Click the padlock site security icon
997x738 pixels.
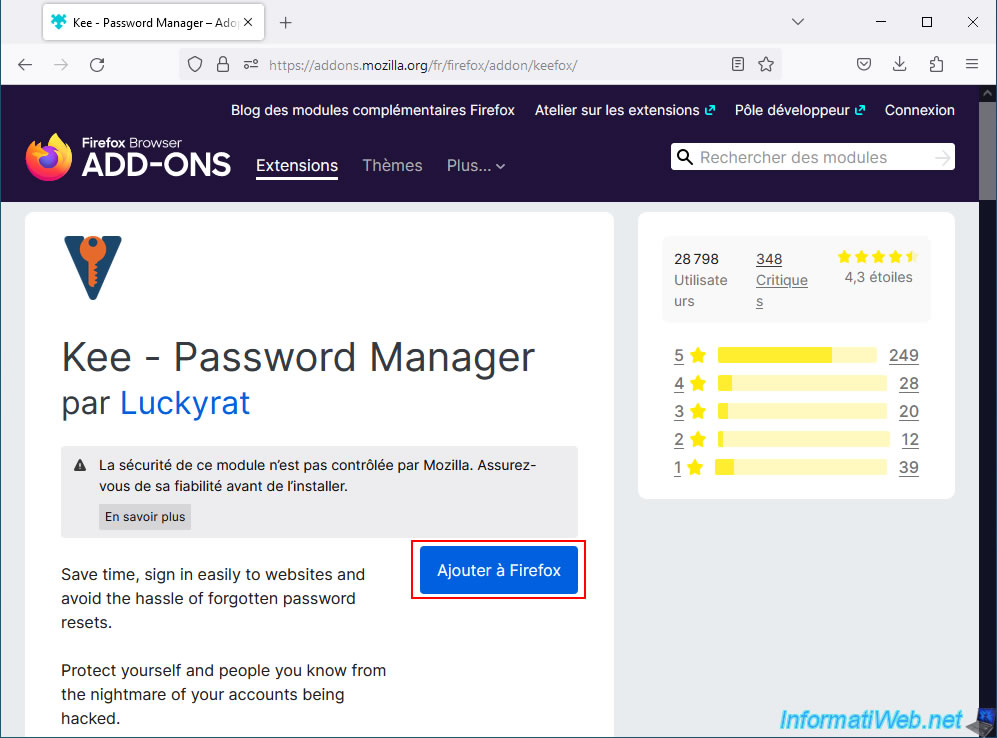pyautogui.click(x=223, y=65)
